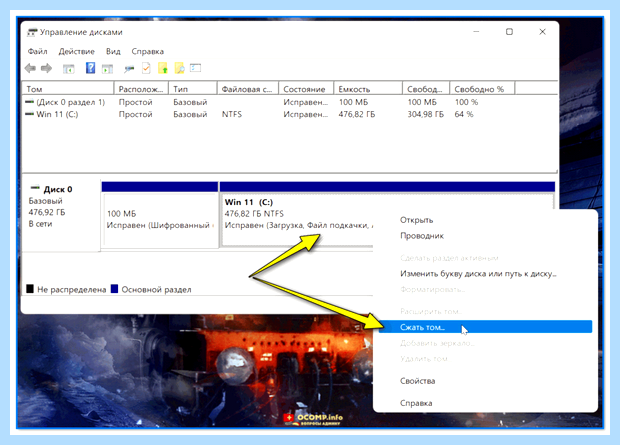
Task: Click the folder with magnifier icon
Action: point(179,68)
